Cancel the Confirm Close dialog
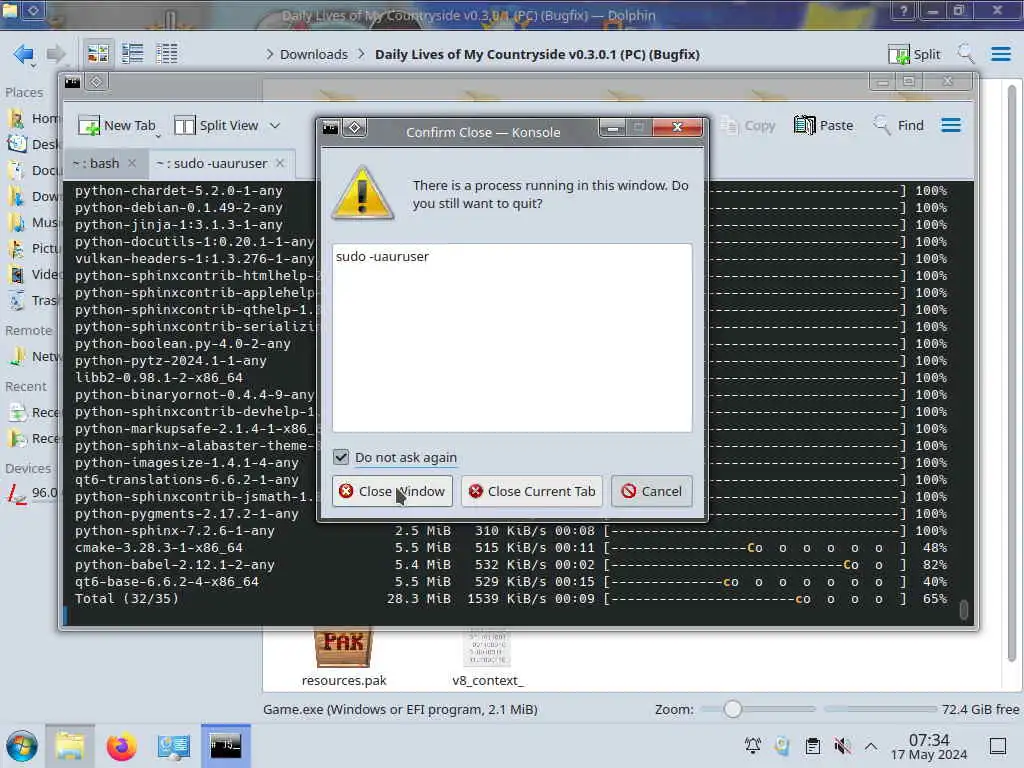This screenshot has height=768, width=1024. (x=651, y=491)
